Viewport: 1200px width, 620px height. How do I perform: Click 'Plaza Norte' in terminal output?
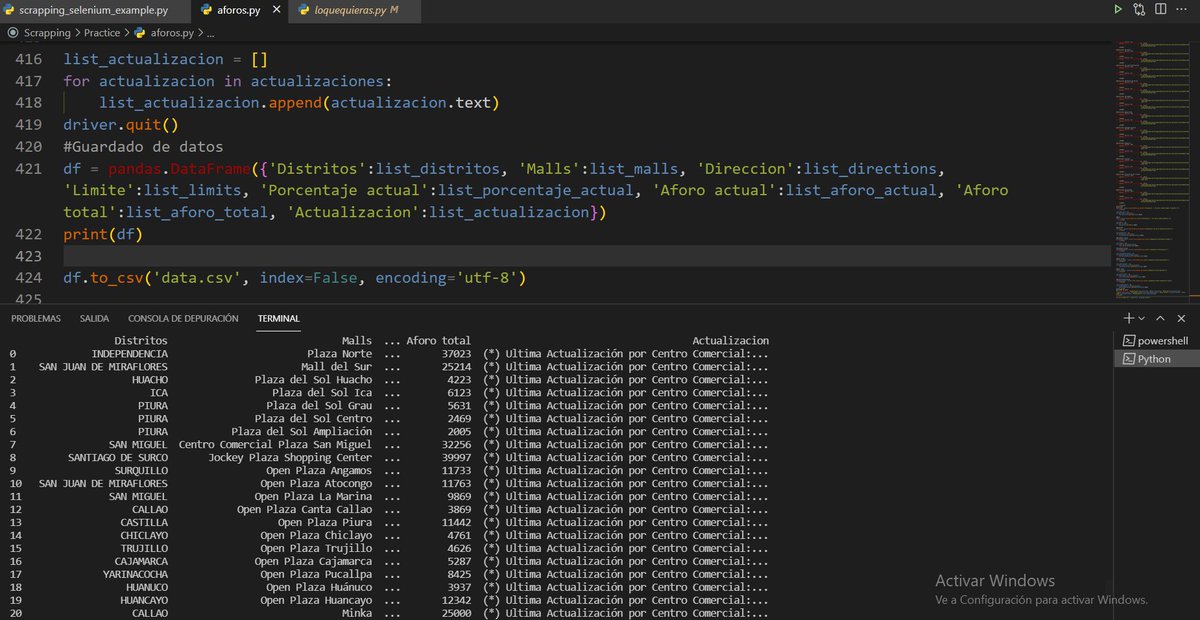pos(339,354)
